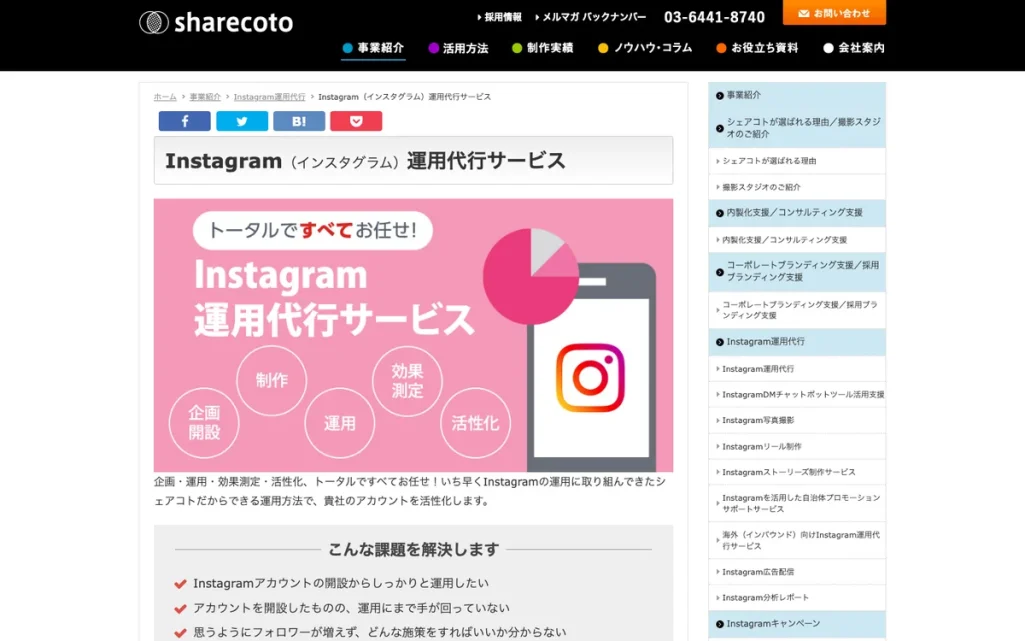The image size is (1025, 641).
Task: Open sidebar Instagramキャンペーン heading
Action: 797,624
